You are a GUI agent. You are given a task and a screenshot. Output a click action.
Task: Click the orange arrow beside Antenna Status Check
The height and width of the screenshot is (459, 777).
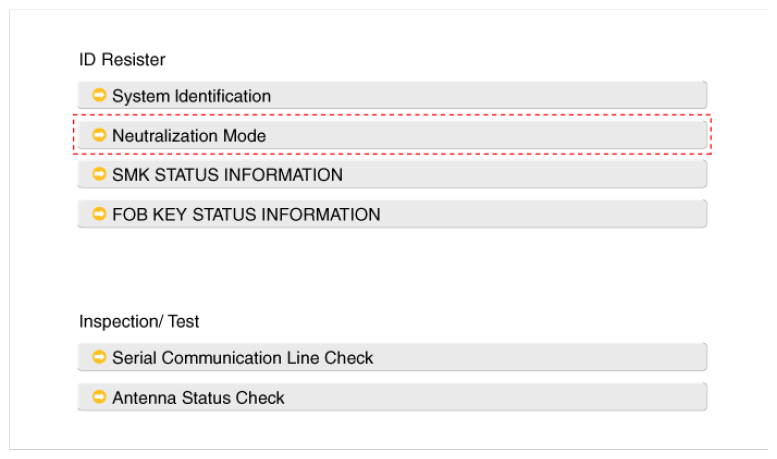[99, 397]
